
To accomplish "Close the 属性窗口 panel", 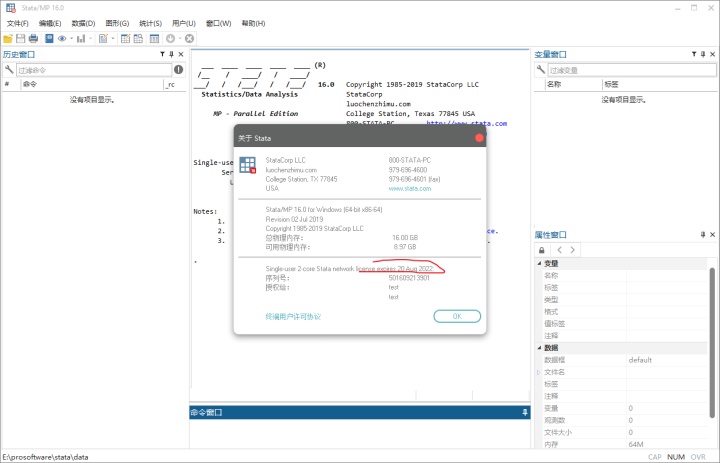I will click(x=713, y=235).
